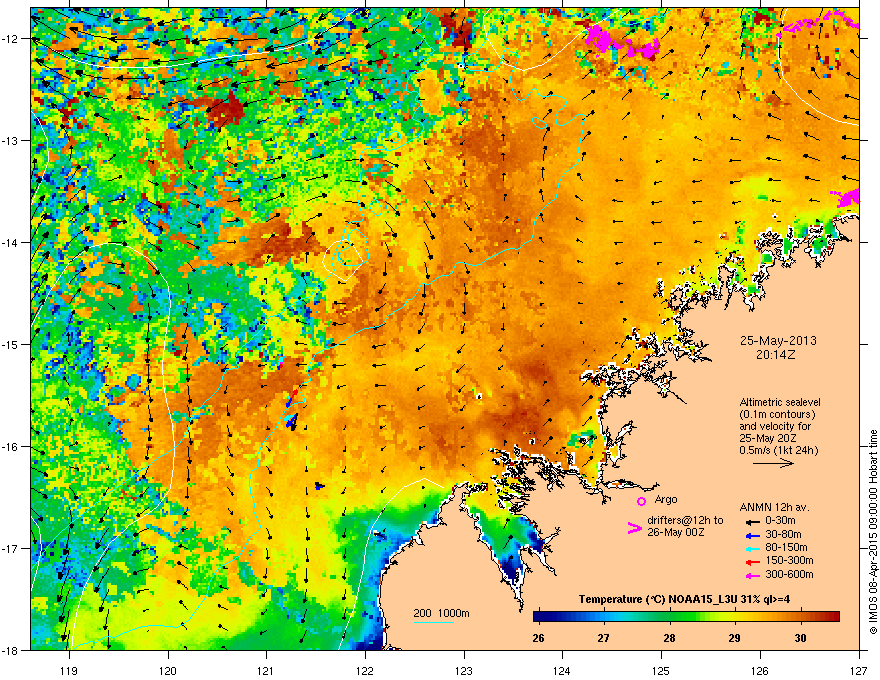Image resolution: width=880 pixels, height=680 pixels.
Task: Click the '0.5m/s (1kt 24h)' scale text
Action: (778, 451)
